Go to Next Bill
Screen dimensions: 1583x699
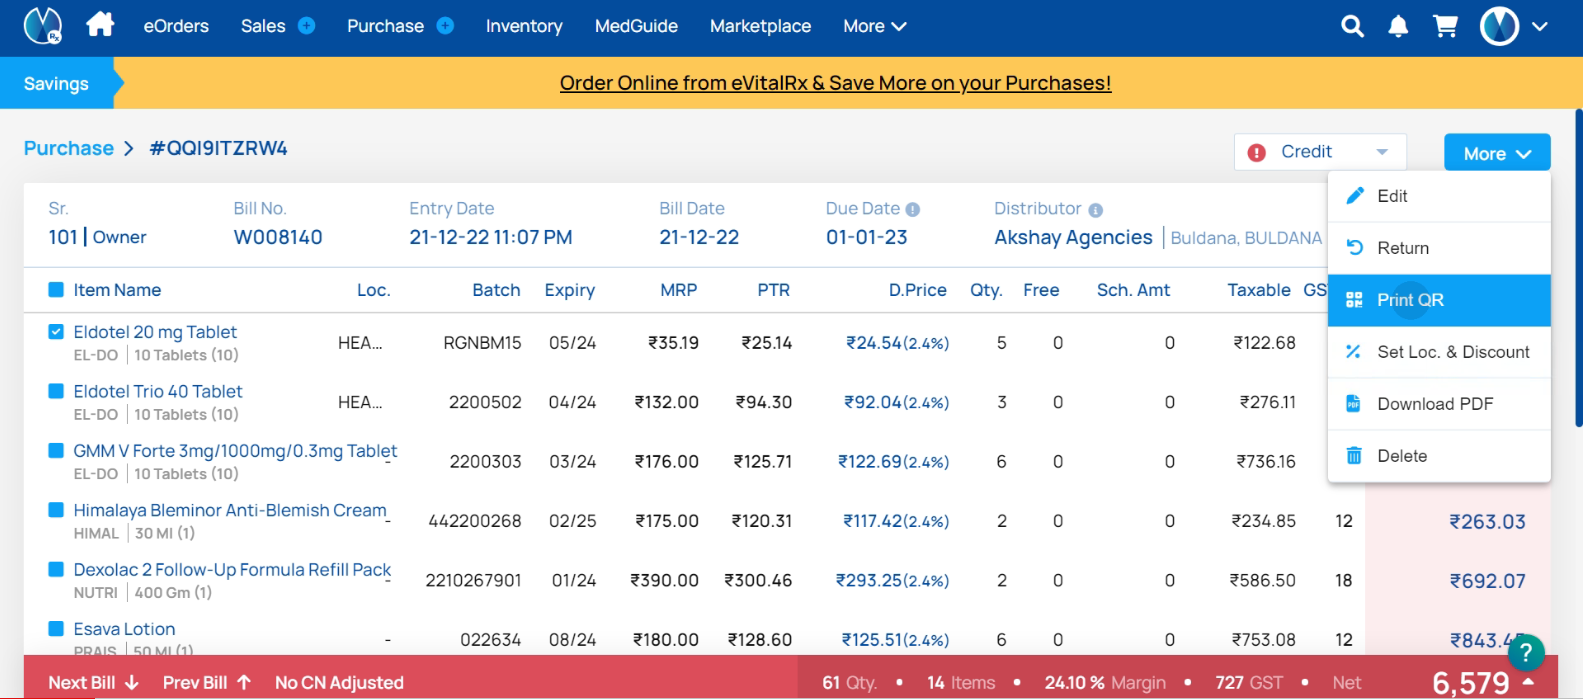tap(93, 683)
